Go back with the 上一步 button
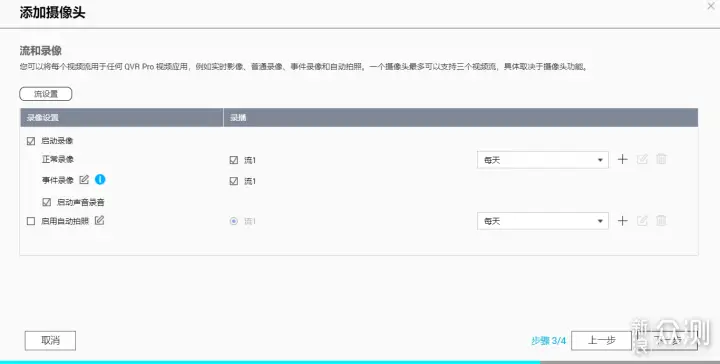The height and width of the screenshot is (364, 720). point(602,341)
